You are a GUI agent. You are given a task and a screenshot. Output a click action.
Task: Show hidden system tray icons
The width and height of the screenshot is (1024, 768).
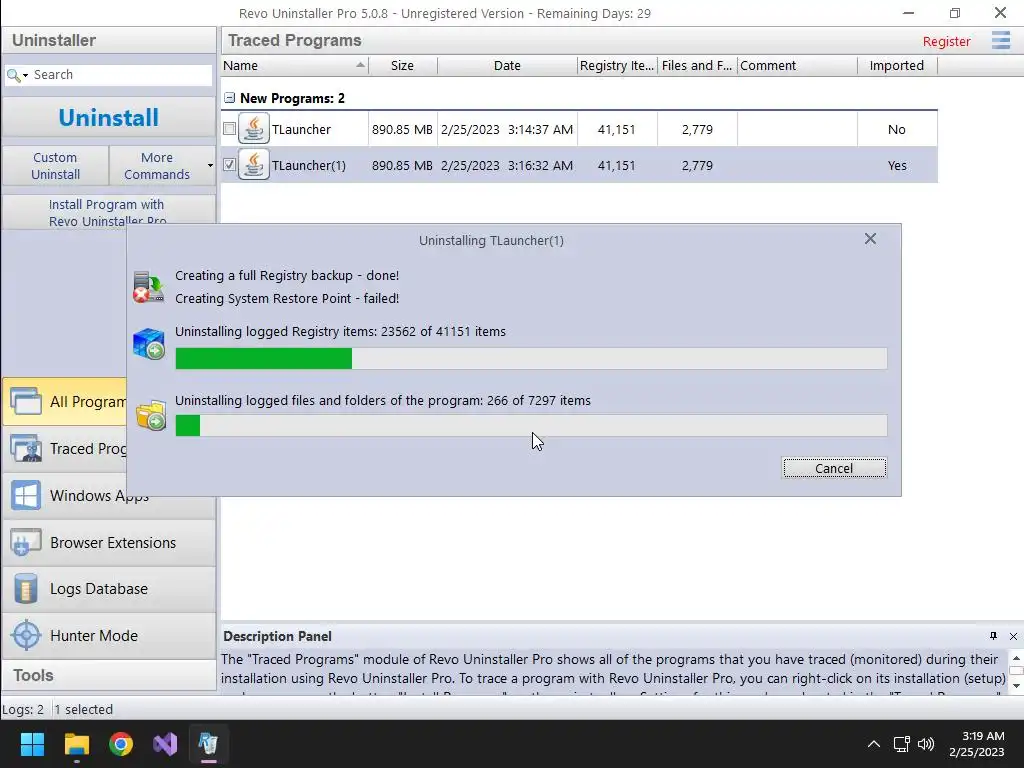pyautogui.click(x=873, y=744)
